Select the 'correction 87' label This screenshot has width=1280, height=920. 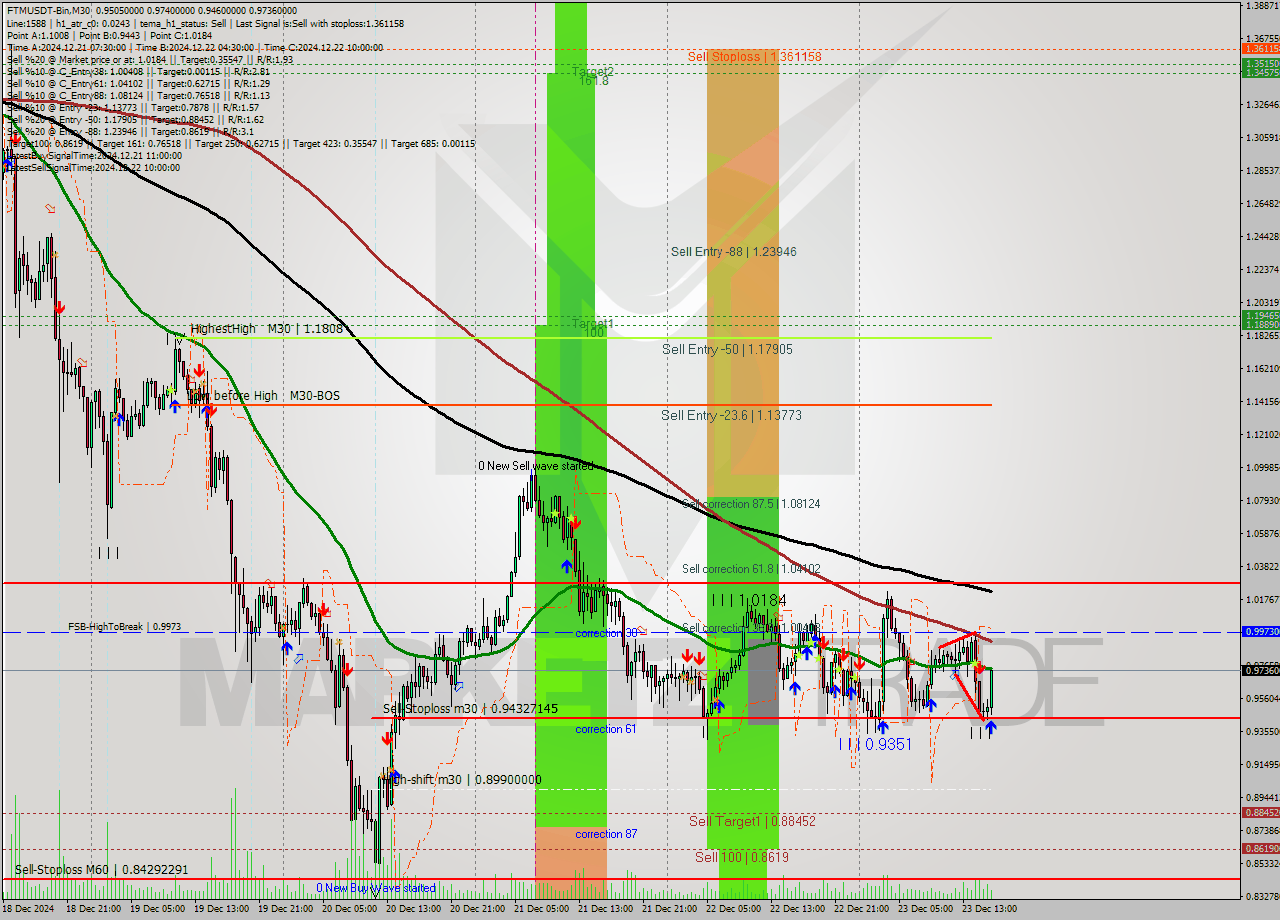[x=606, y=834]
